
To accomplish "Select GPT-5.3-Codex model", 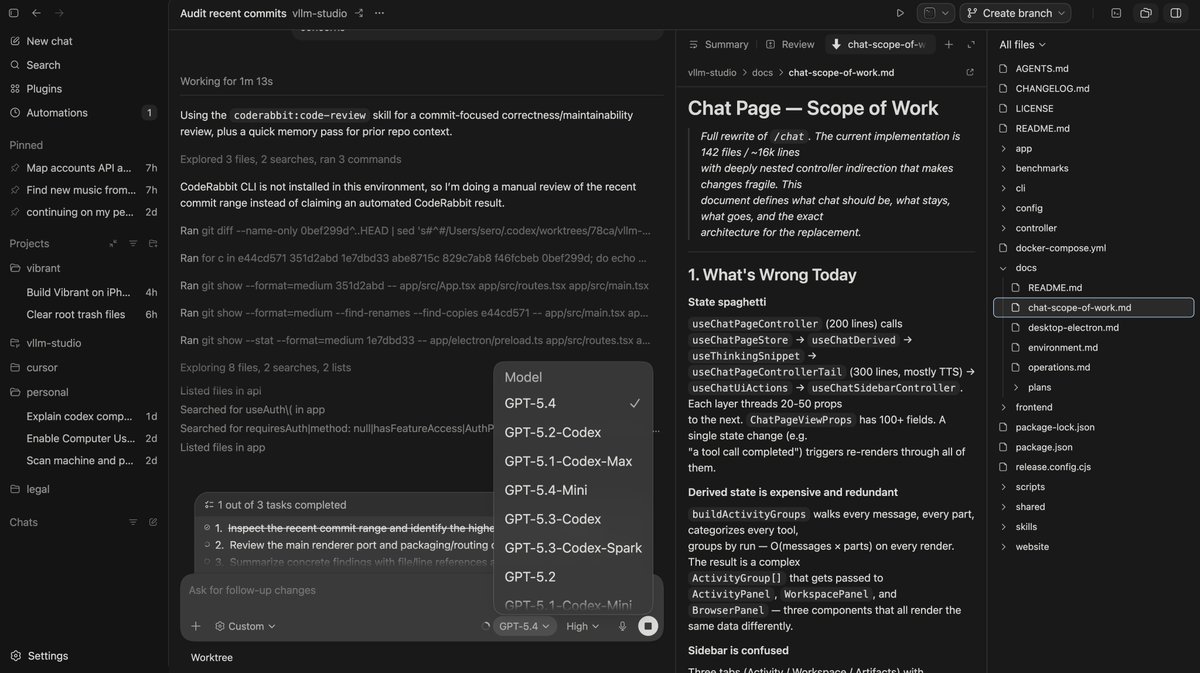I will coord(573,519).
